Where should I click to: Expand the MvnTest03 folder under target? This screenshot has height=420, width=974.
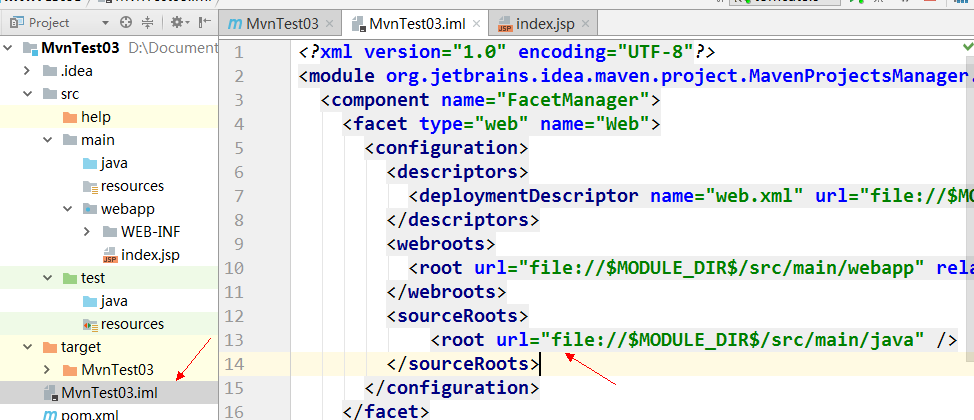pos(47,370)
